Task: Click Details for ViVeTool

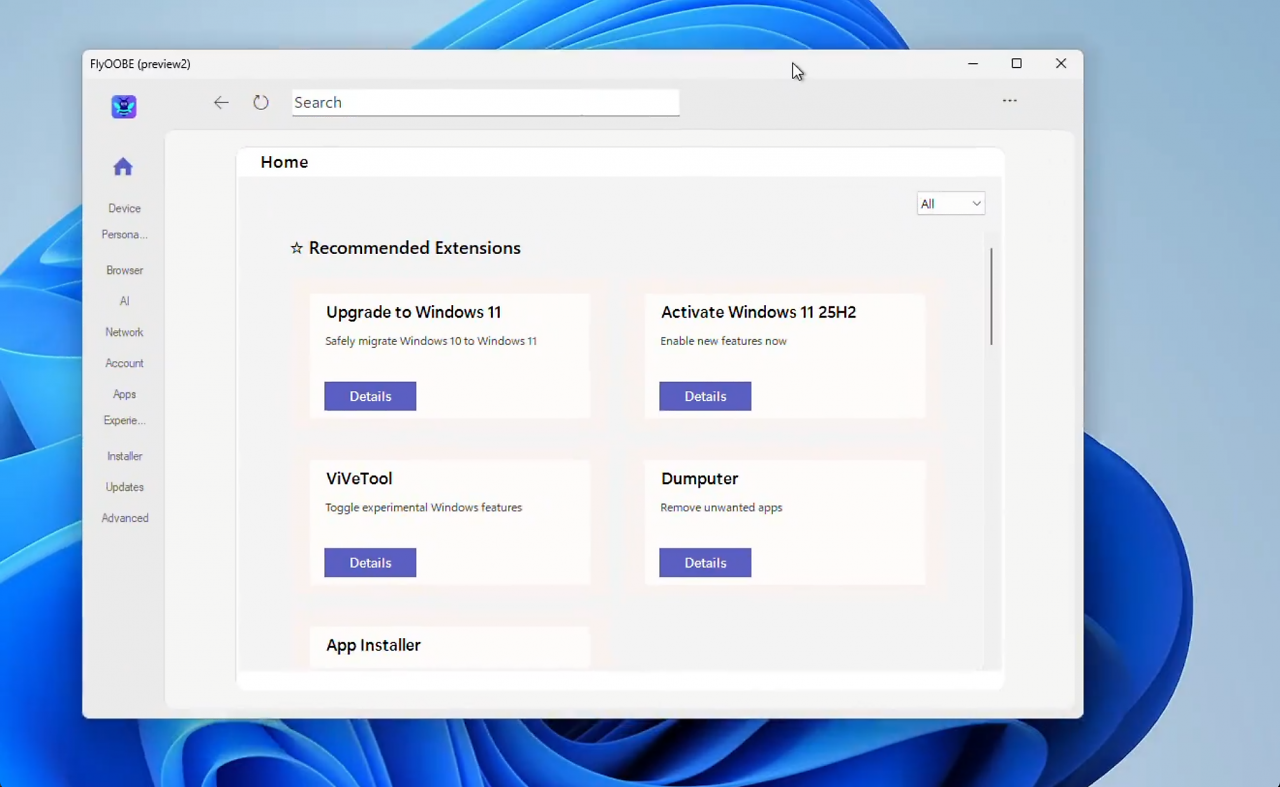Action: [370, 563]
